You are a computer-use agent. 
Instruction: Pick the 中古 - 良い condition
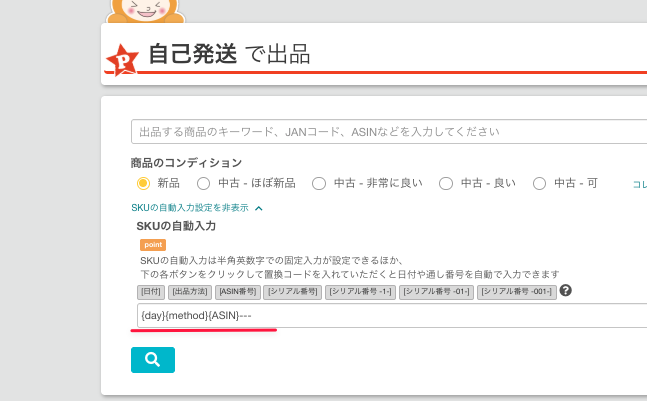[446, 183]
